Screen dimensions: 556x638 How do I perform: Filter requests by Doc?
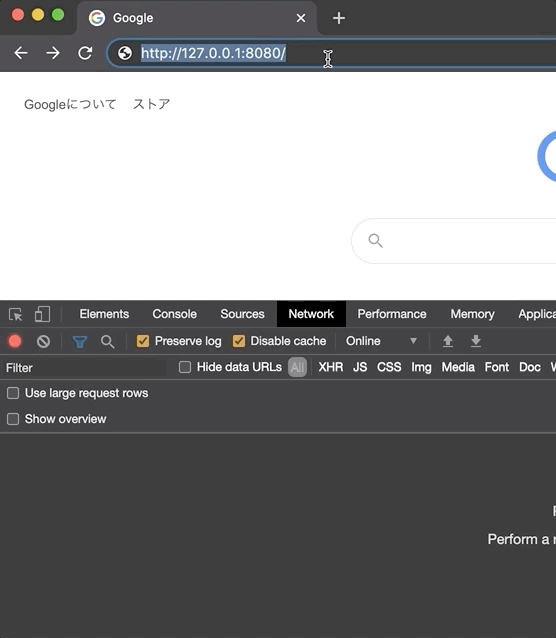(530, 367)
